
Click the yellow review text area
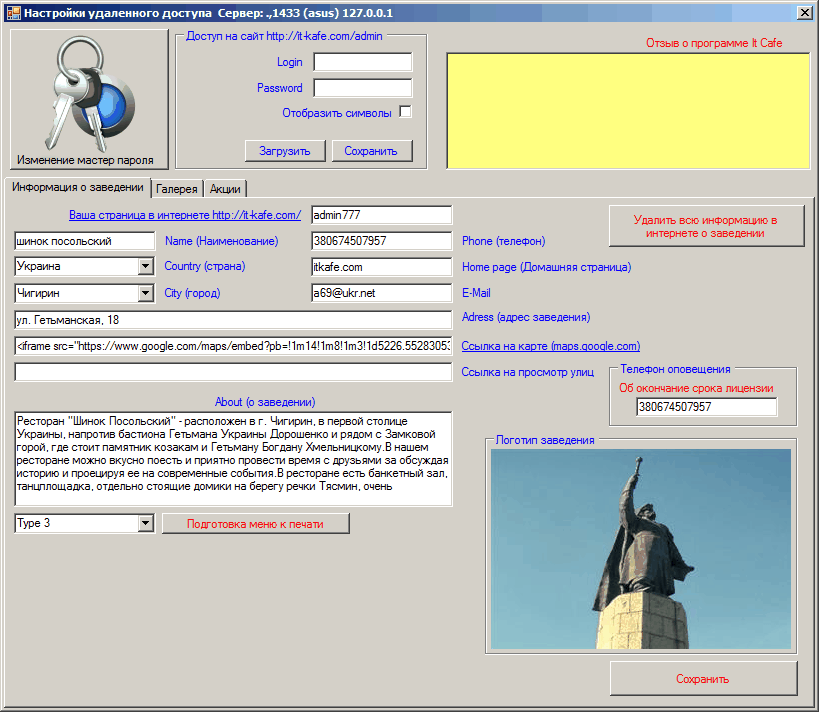pyautogui.click(x=628, y=111)
